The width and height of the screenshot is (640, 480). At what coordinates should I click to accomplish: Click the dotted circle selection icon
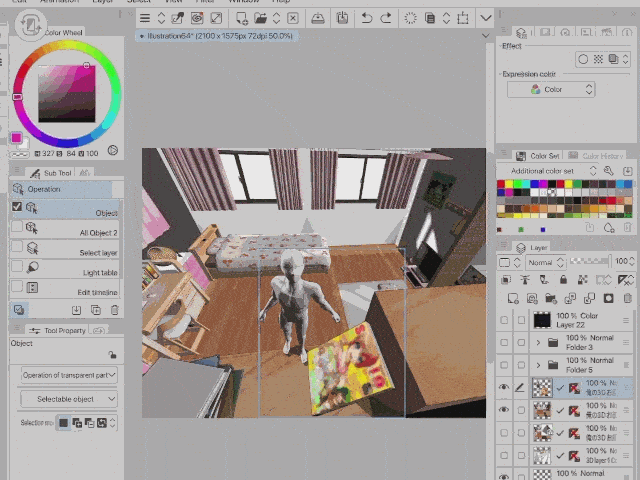point(410,18)
